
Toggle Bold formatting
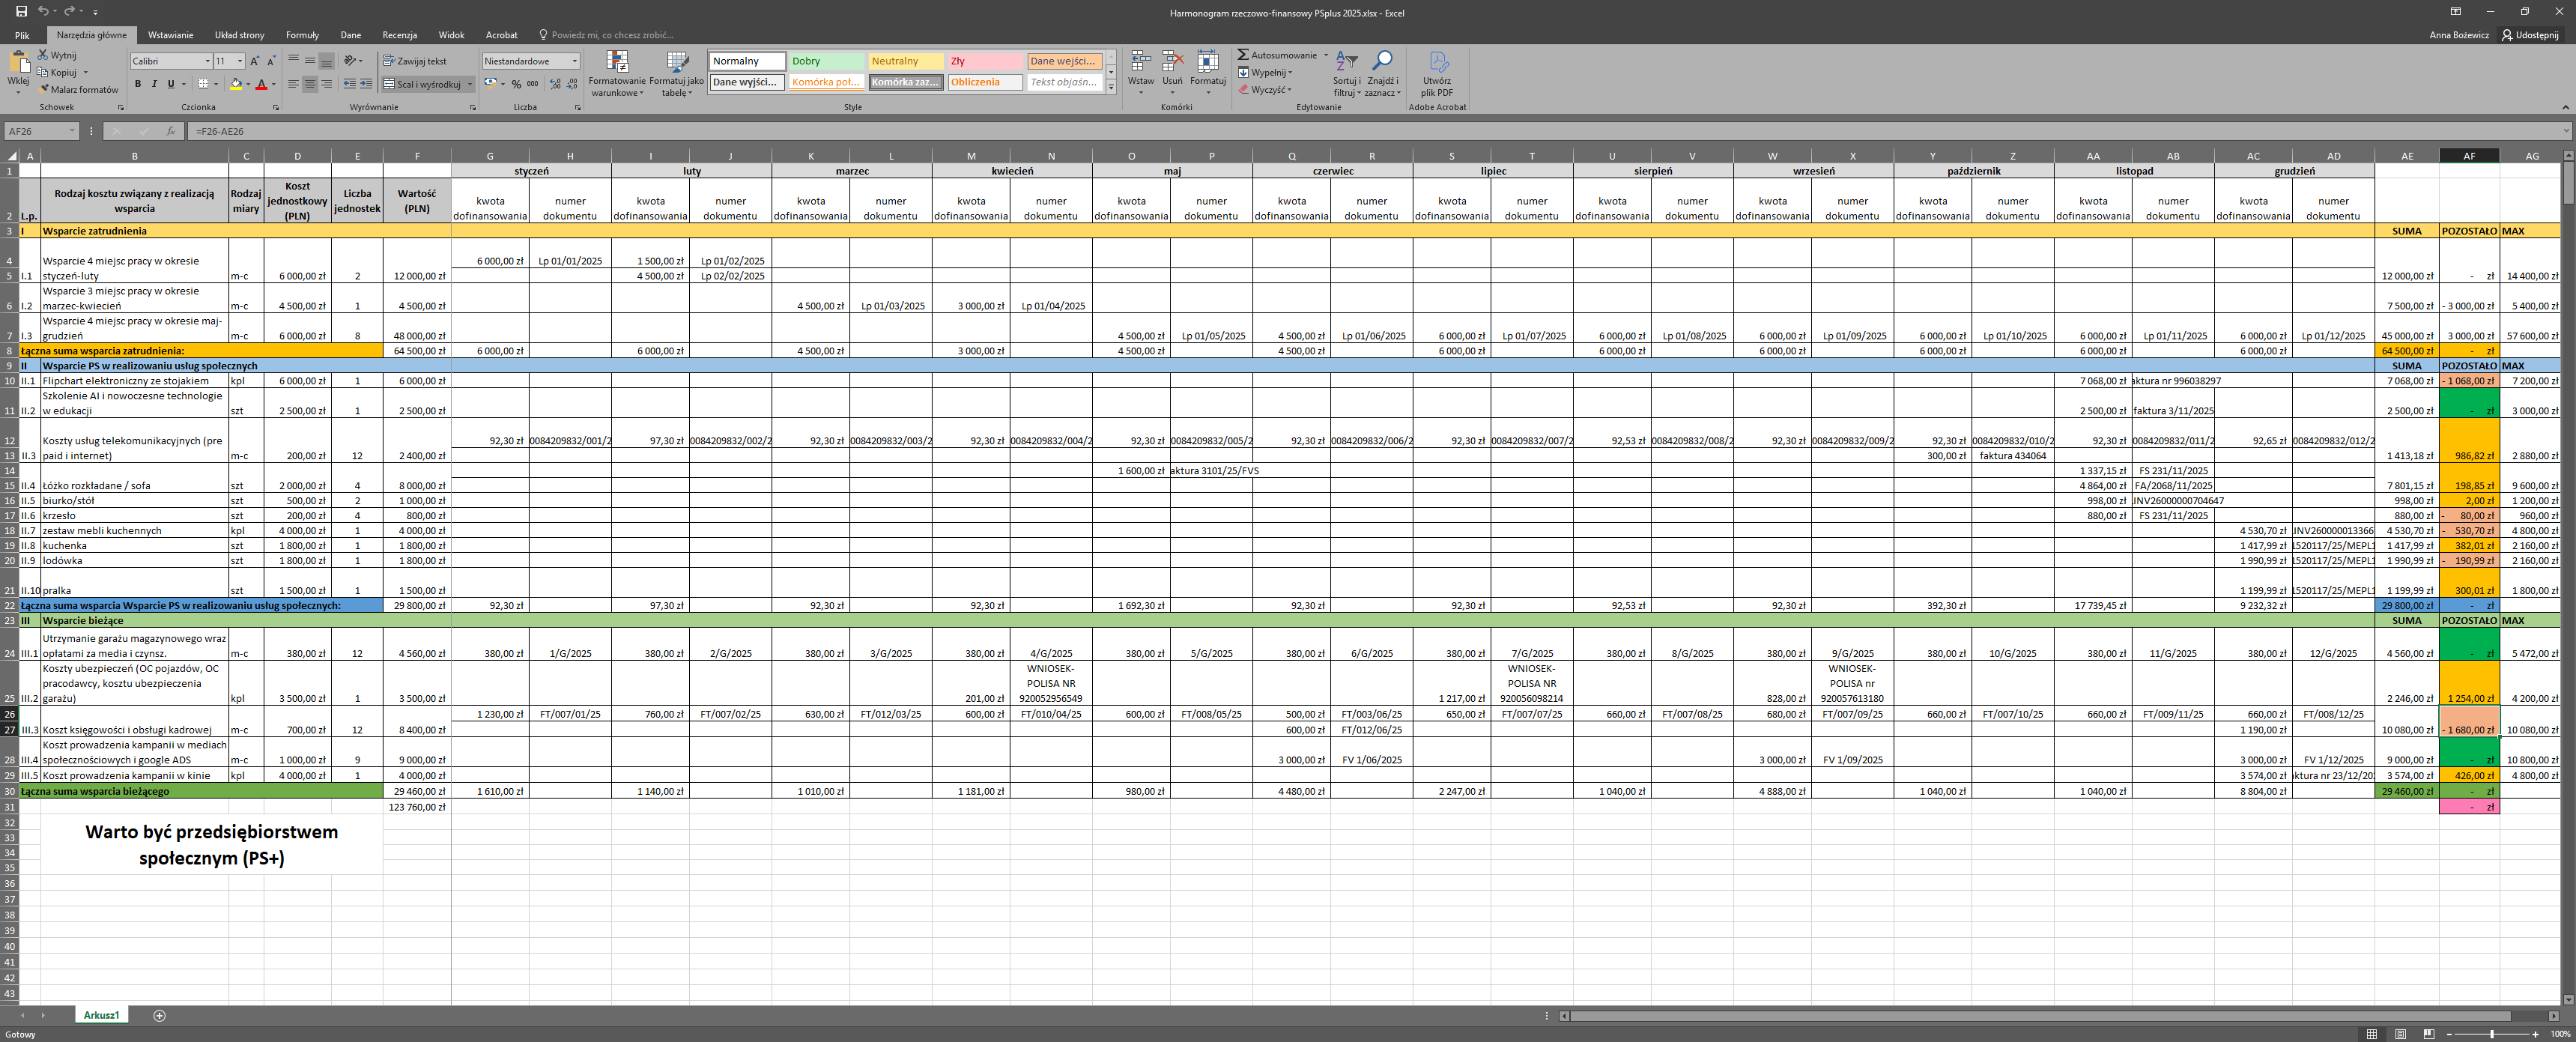tap(138, 84)
